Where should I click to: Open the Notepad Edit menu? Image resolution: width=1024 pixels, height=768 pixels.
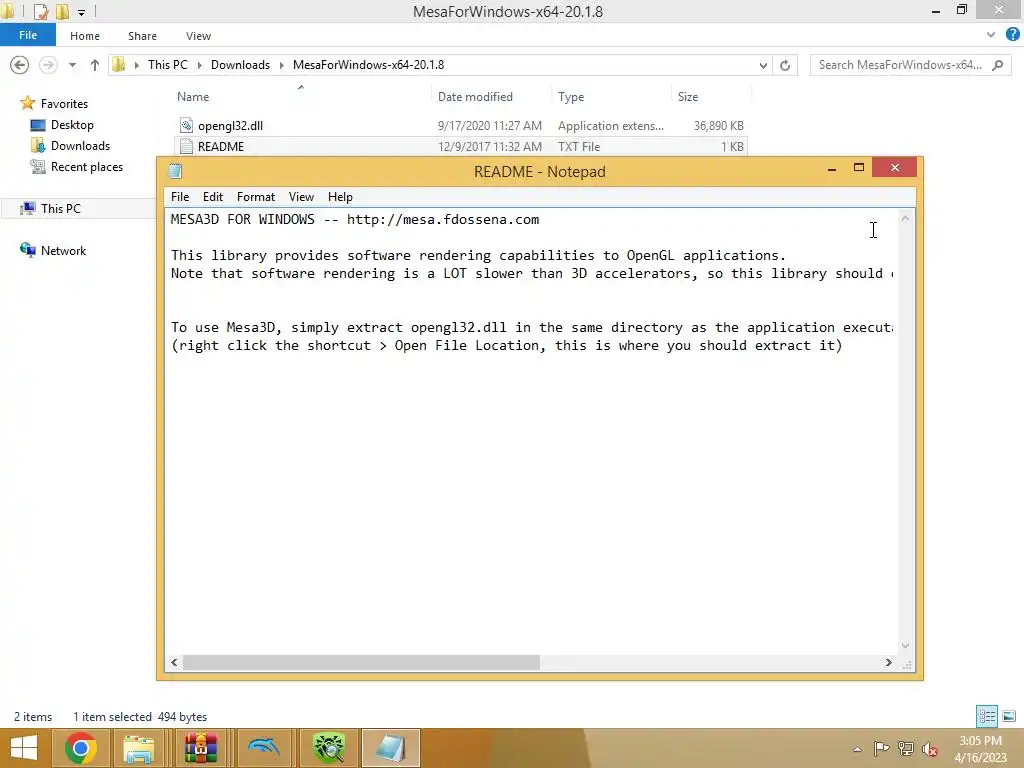coord(213,197)
